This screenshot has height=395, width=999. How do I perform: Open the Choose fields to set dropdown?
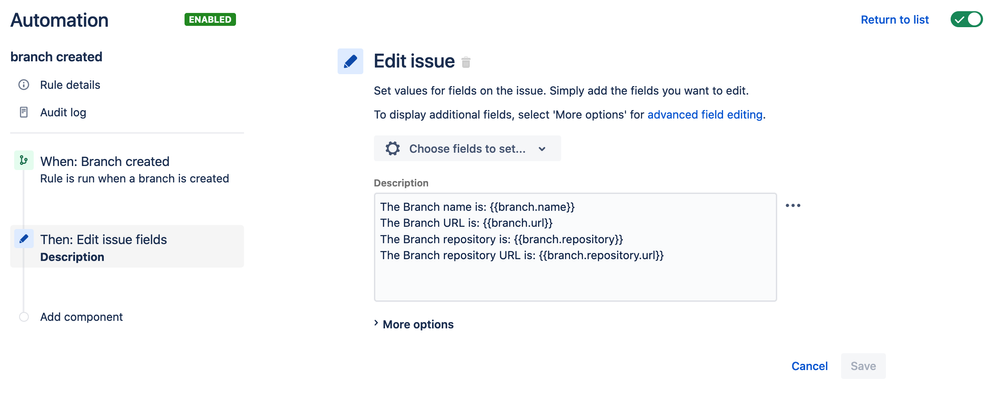[x=467, y=148]
